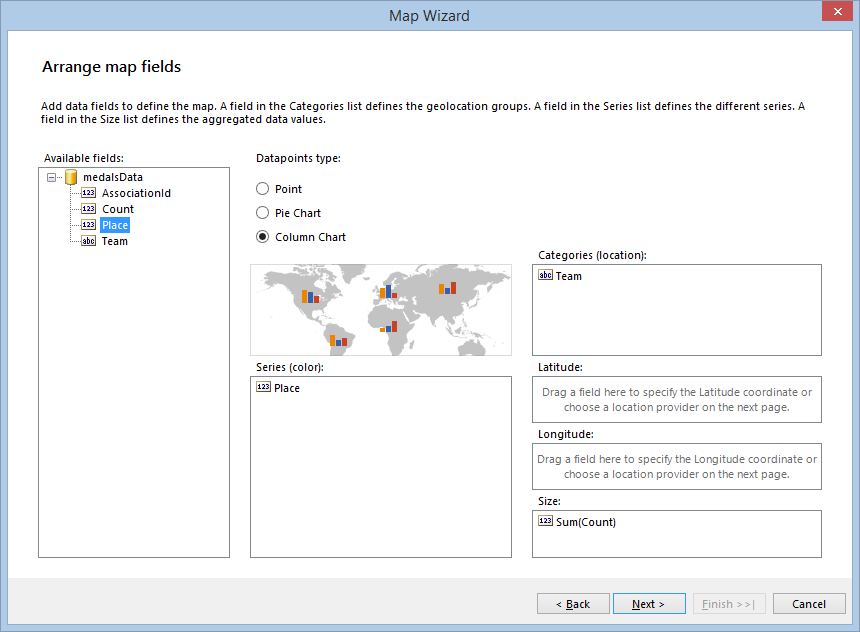The width and height of the screenshot is (860, 632).
Task: Click the Count field's number icon
Action: point(86,209)
